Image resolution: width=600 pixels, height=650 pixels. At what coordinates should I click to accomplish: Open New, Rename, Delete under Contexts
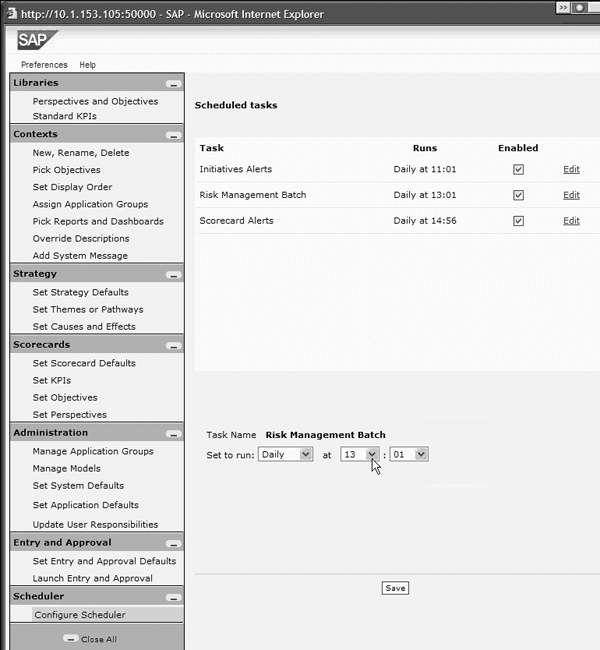pyautogui.click(x=81, y=153)
